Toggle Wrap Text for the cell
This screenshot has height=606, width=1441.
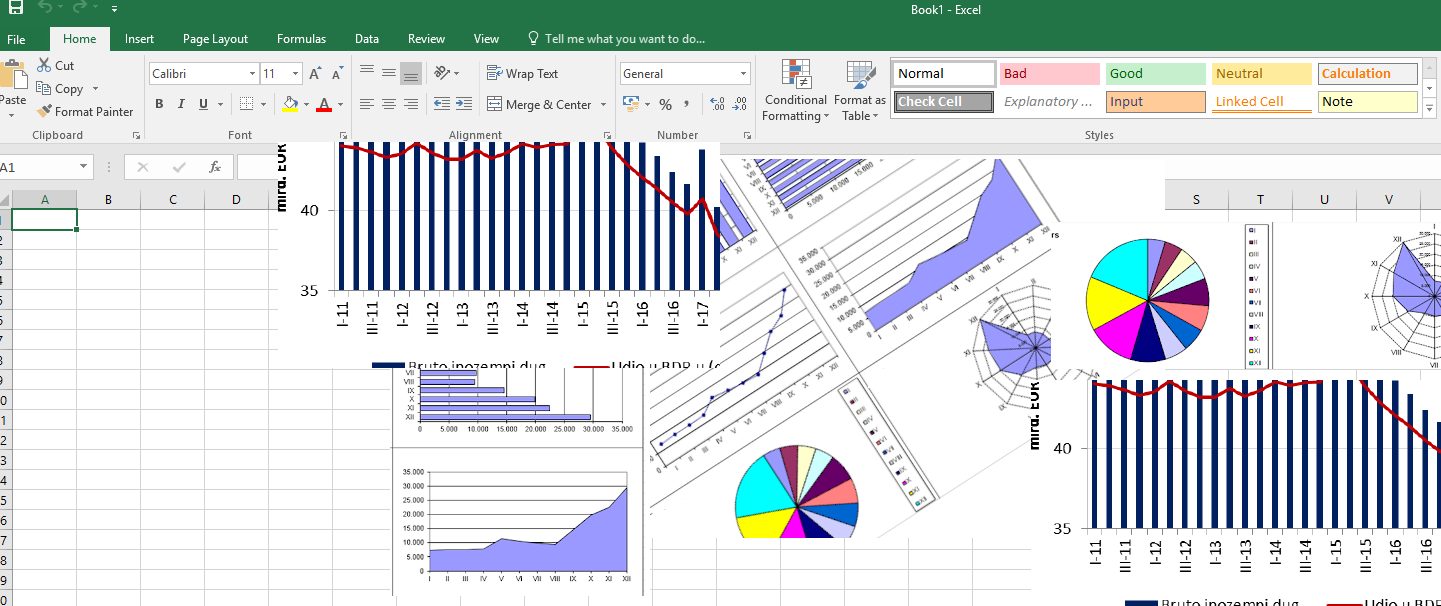[x=522, y=74]
